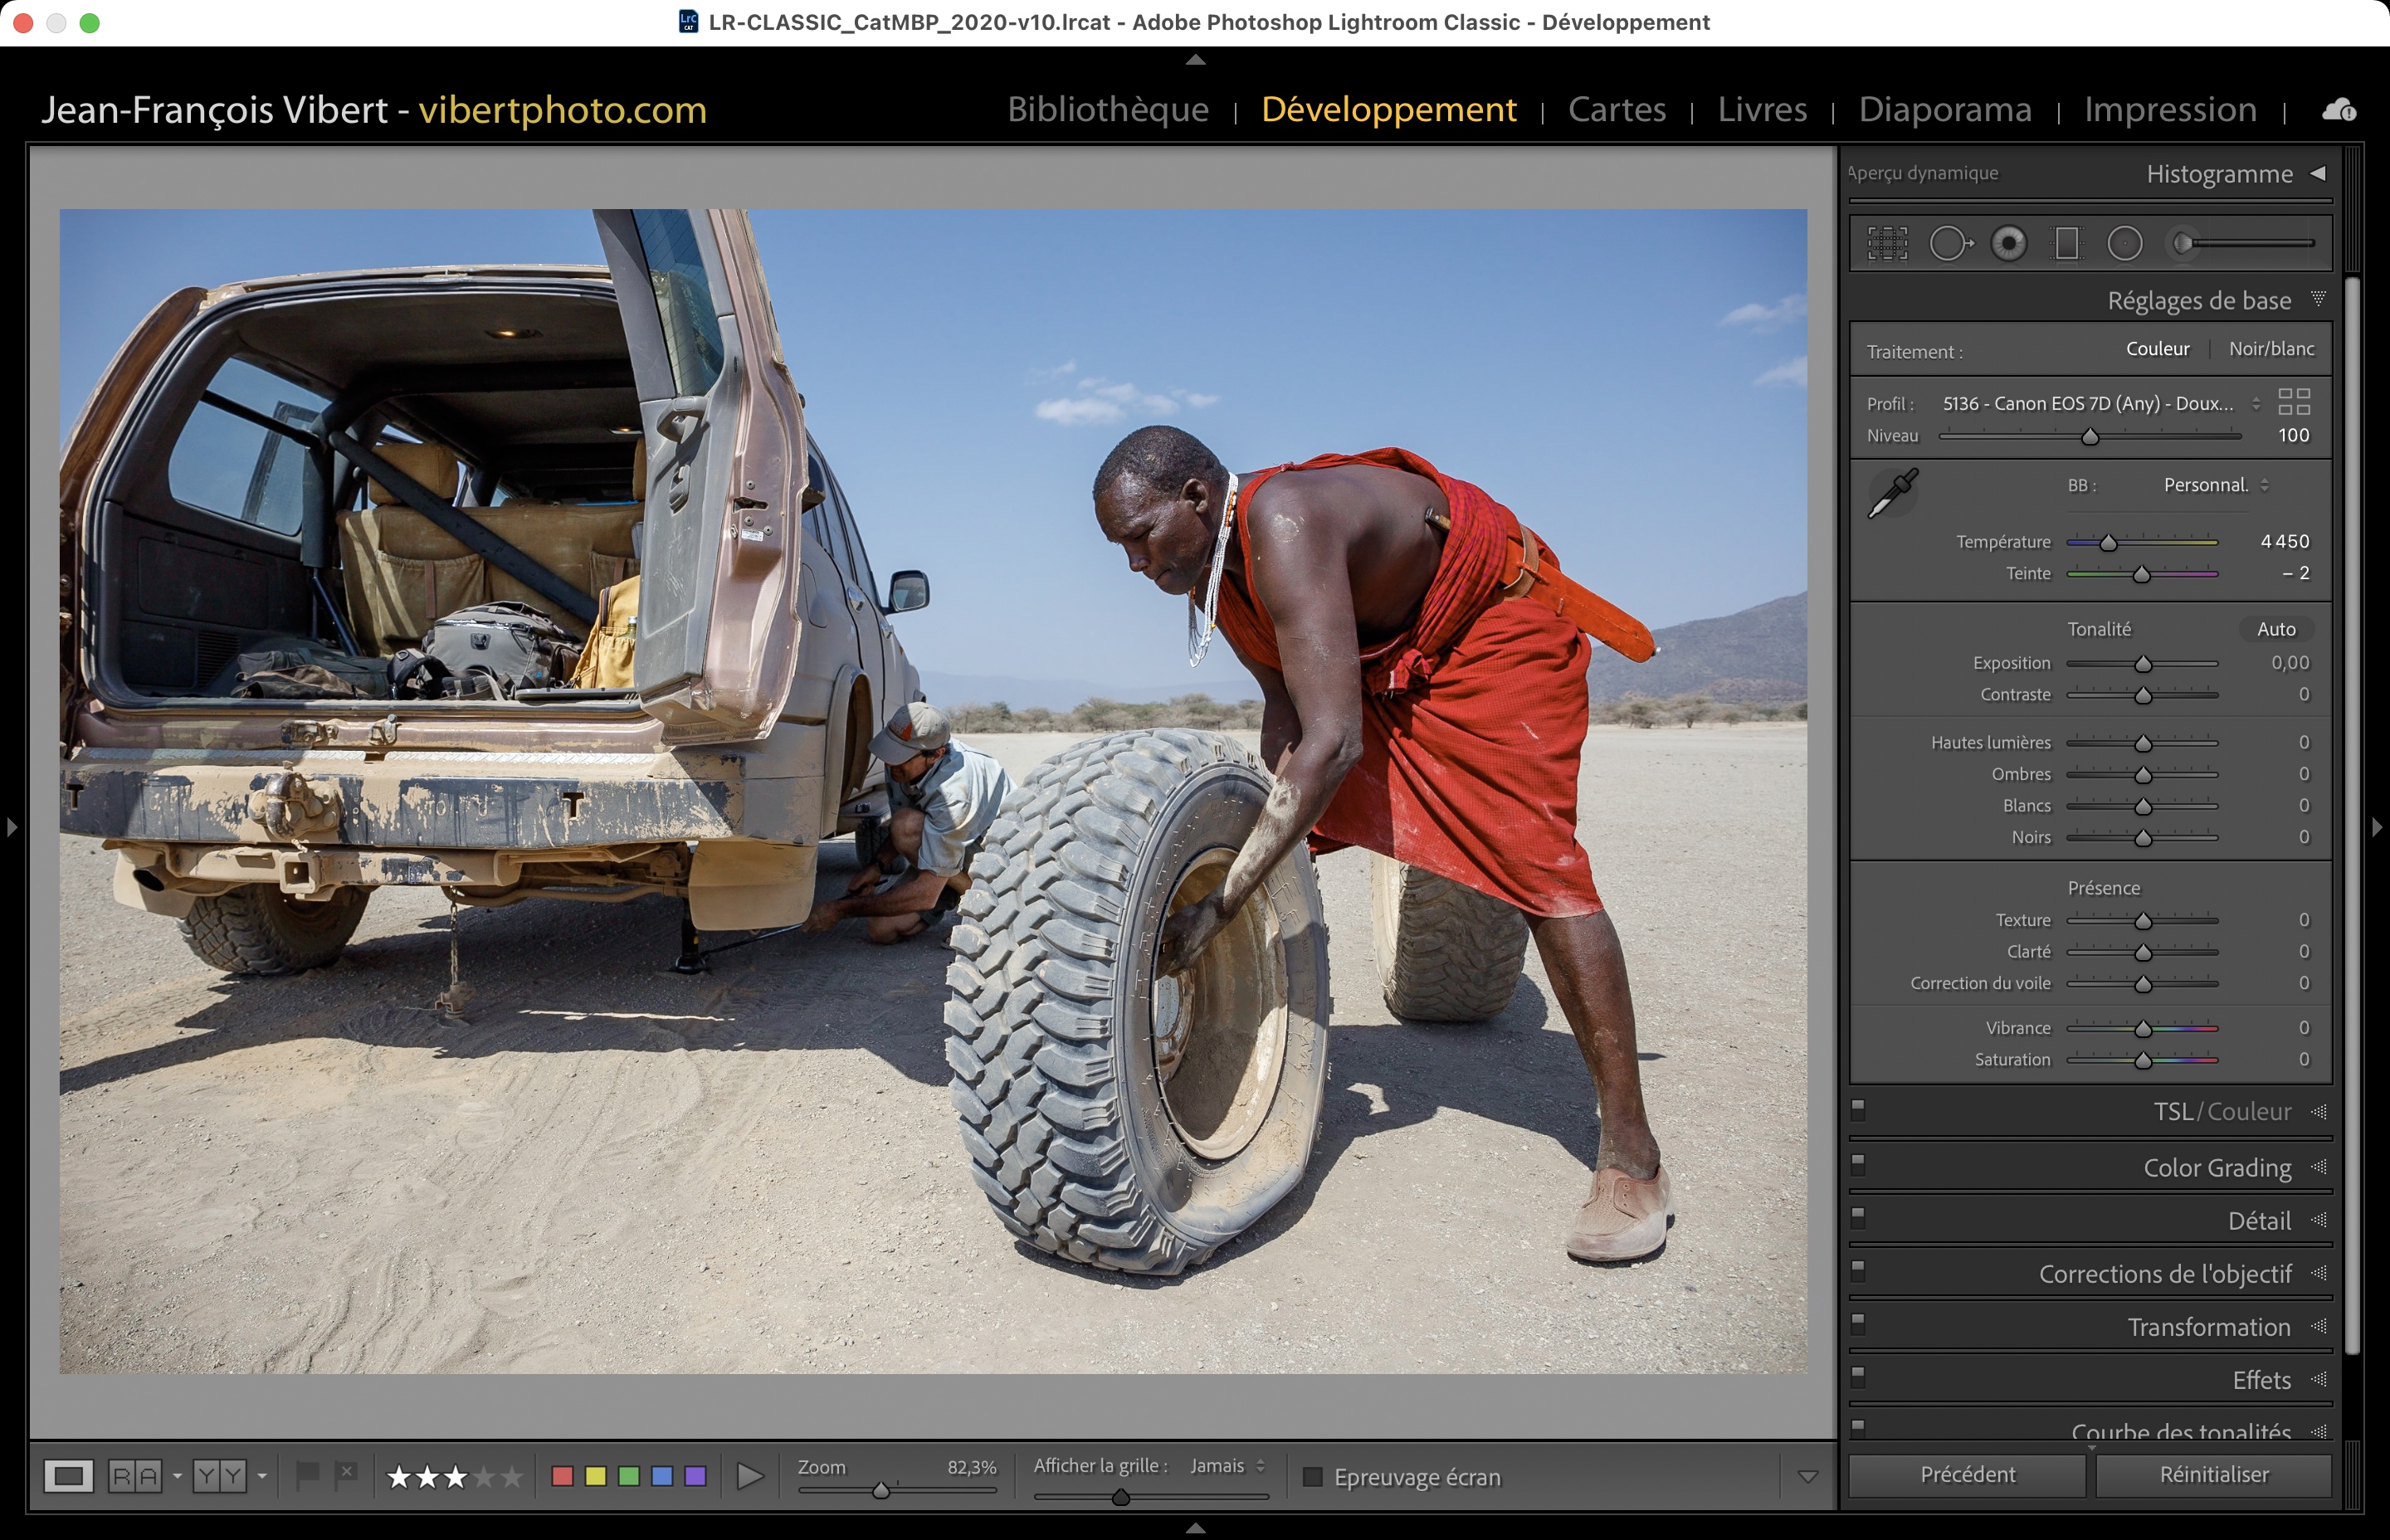Switch treatment to Noir/blanc

point(2271,349)
